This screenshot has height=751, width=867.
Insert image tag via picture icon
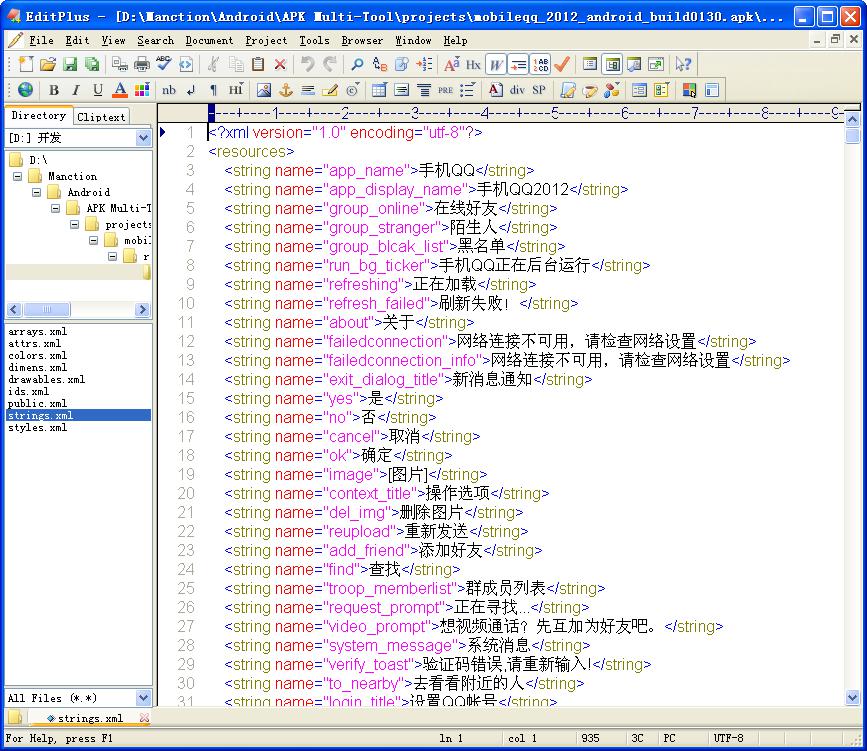coord(264,90)
